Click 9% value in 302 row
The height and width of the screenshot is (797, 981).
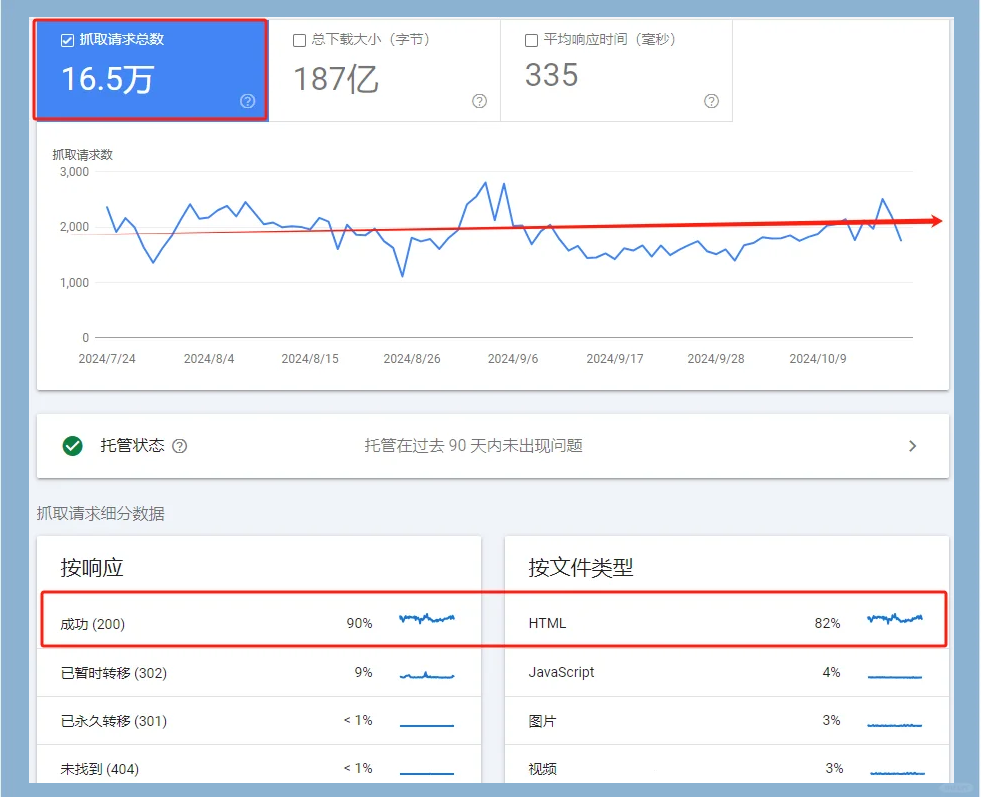(363, 672)
